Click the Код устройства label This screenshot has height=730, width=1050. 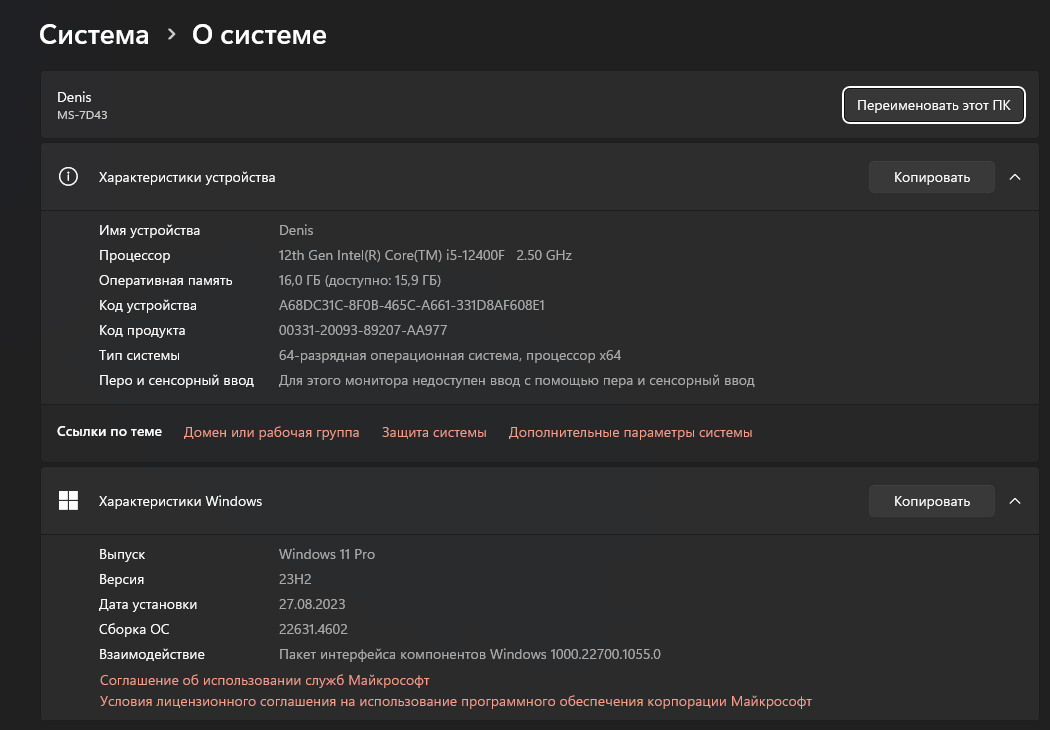click(148, 305)
